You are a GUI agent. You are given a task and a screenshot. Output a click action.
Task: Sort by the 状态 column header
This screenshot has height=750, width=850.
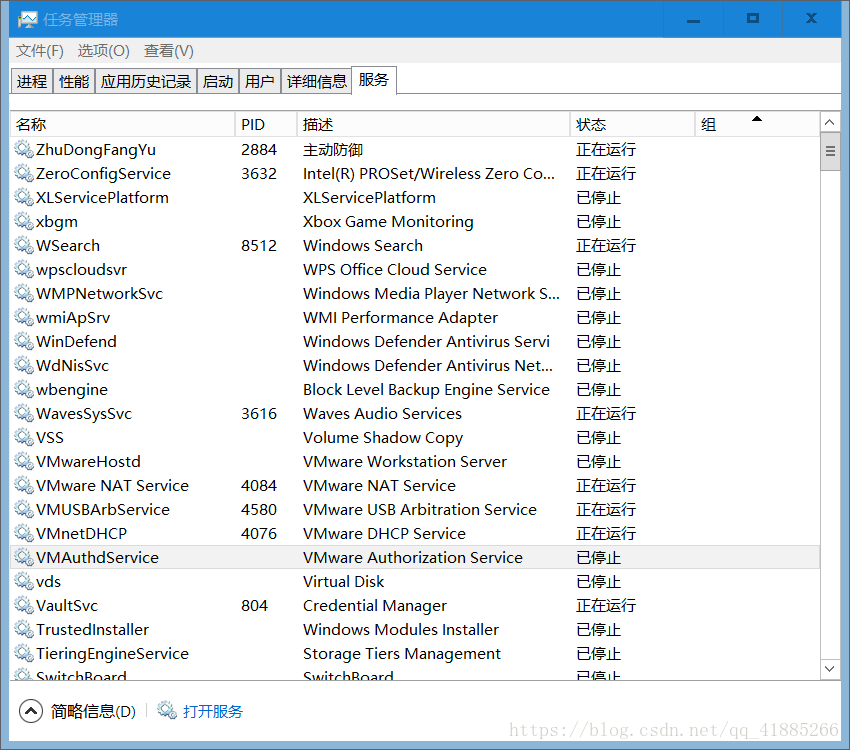pos(633,124)
